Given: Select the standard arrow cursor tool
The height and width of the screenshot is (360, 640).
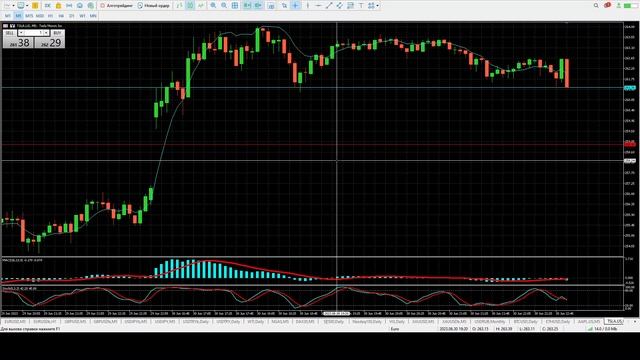Looking at the screenshot, I should (x=284, y=6).
